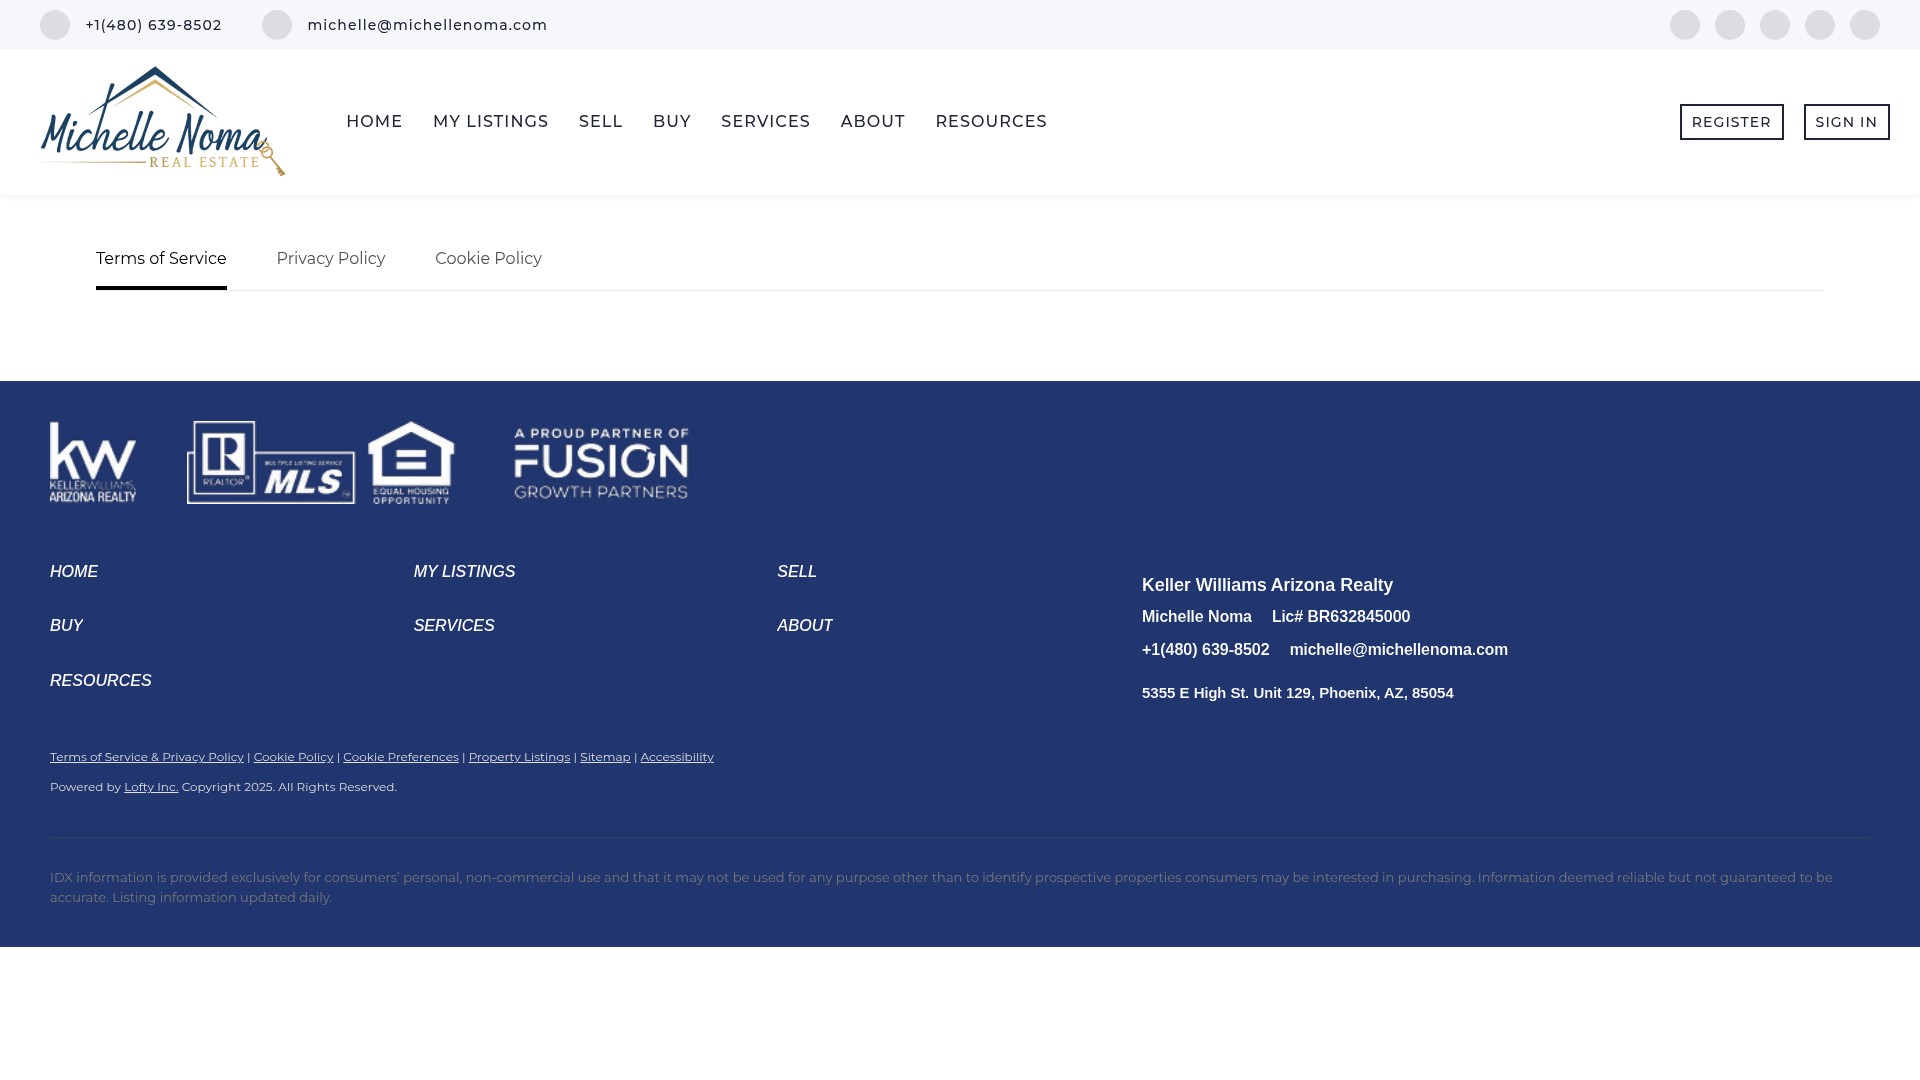This screenshot has width=1920, height=1080.
Task: Open the SELL menu in top navigation
Action: (601, 122)
